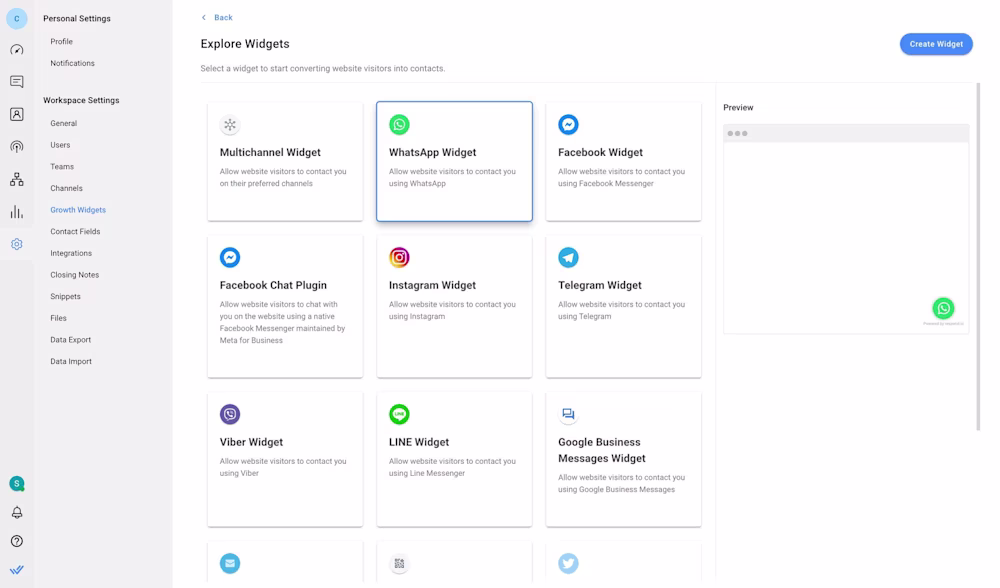Open Channels in Workspace Settings
This screenshot has width=1000, height=588.
click(x=66, y=188)
